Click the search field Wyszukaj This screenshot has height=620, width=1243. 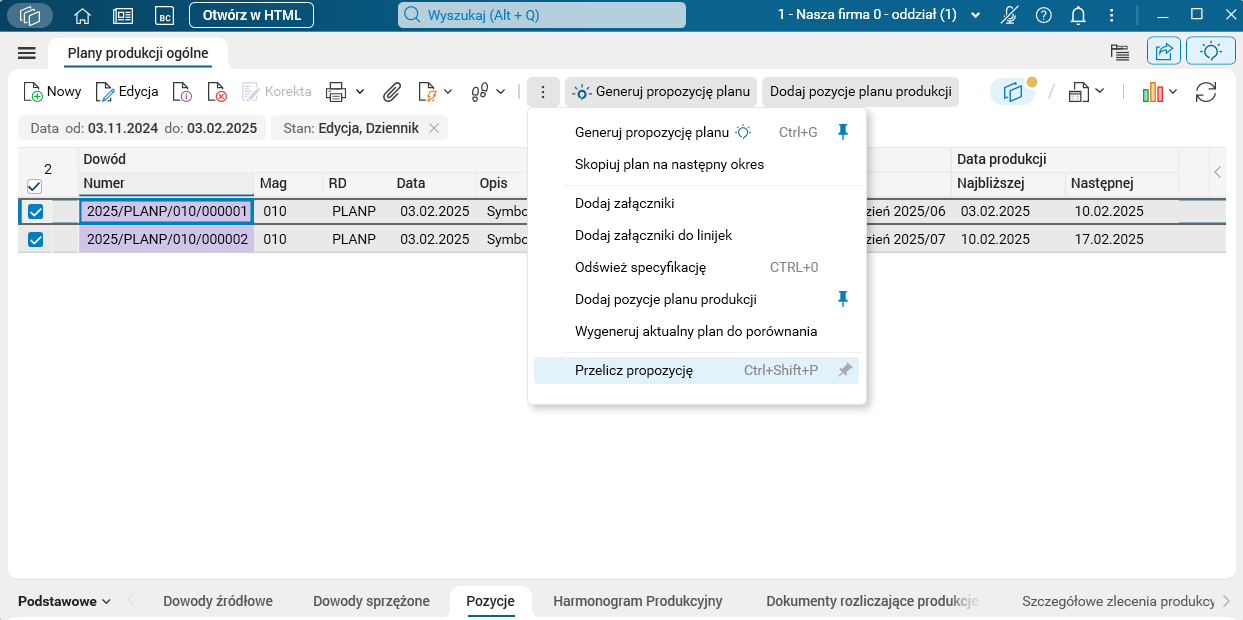click(x=542, y=15)
